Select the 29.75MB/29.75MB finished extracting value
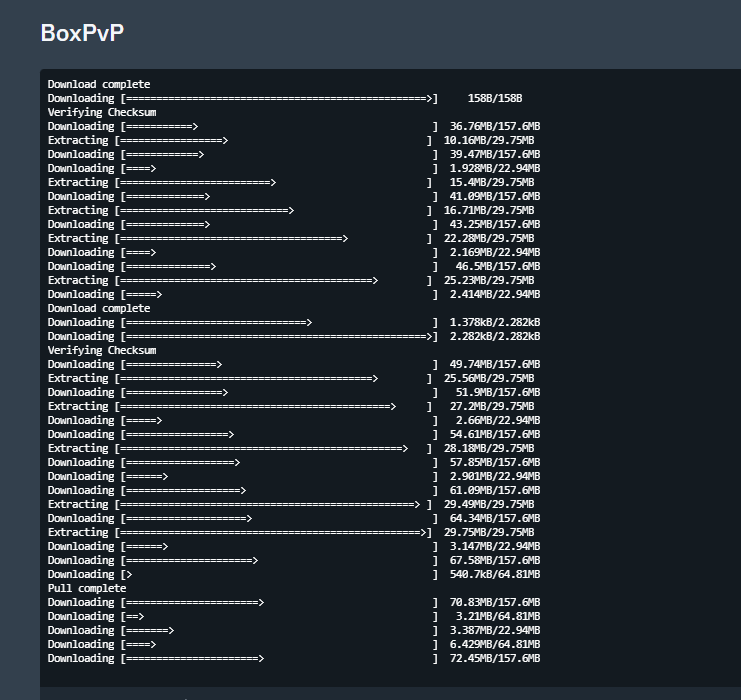This screenshot has width=741, height=700. coord(489,533)
